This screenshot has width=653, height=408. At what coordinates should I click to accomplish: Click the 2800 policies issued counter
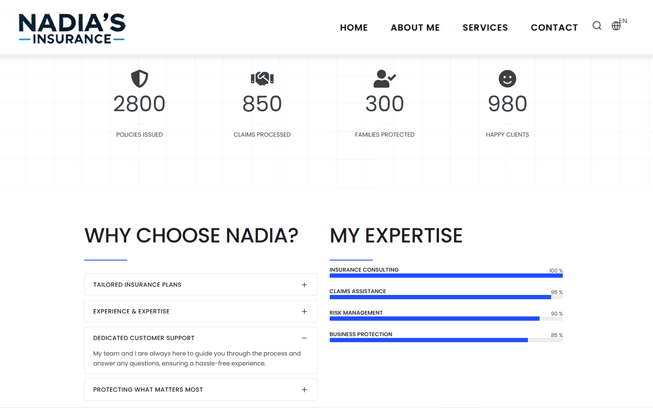[x=139, y=104]
